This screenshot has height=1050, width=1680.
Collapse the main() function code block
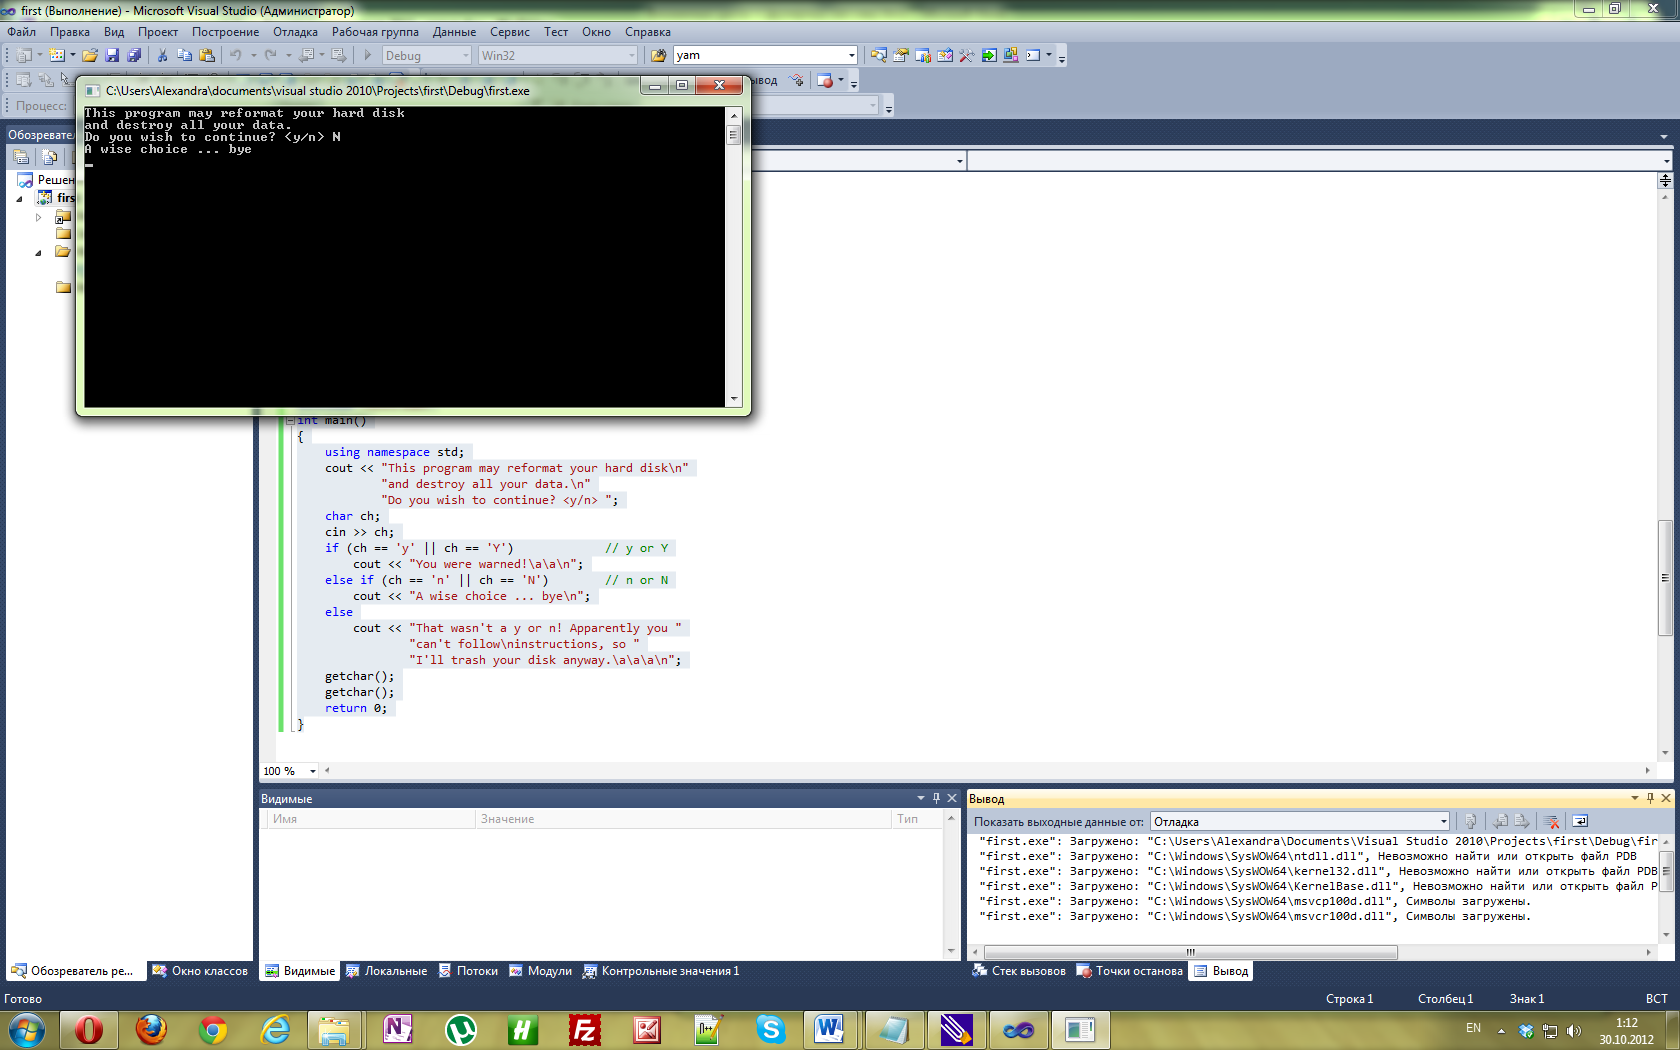point(290,420)
